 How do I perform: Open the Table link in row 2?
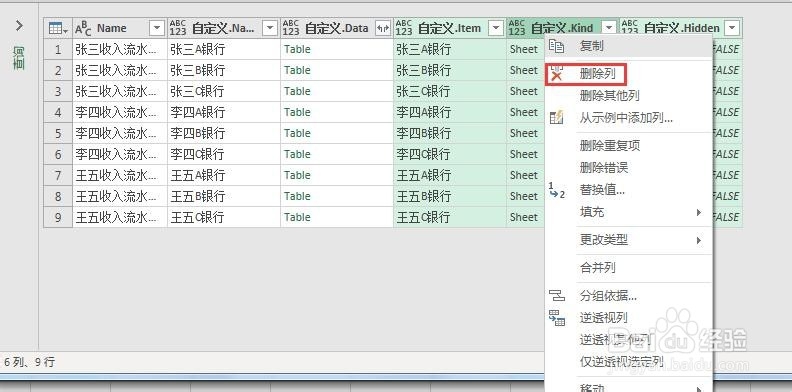tap(297, 70)
